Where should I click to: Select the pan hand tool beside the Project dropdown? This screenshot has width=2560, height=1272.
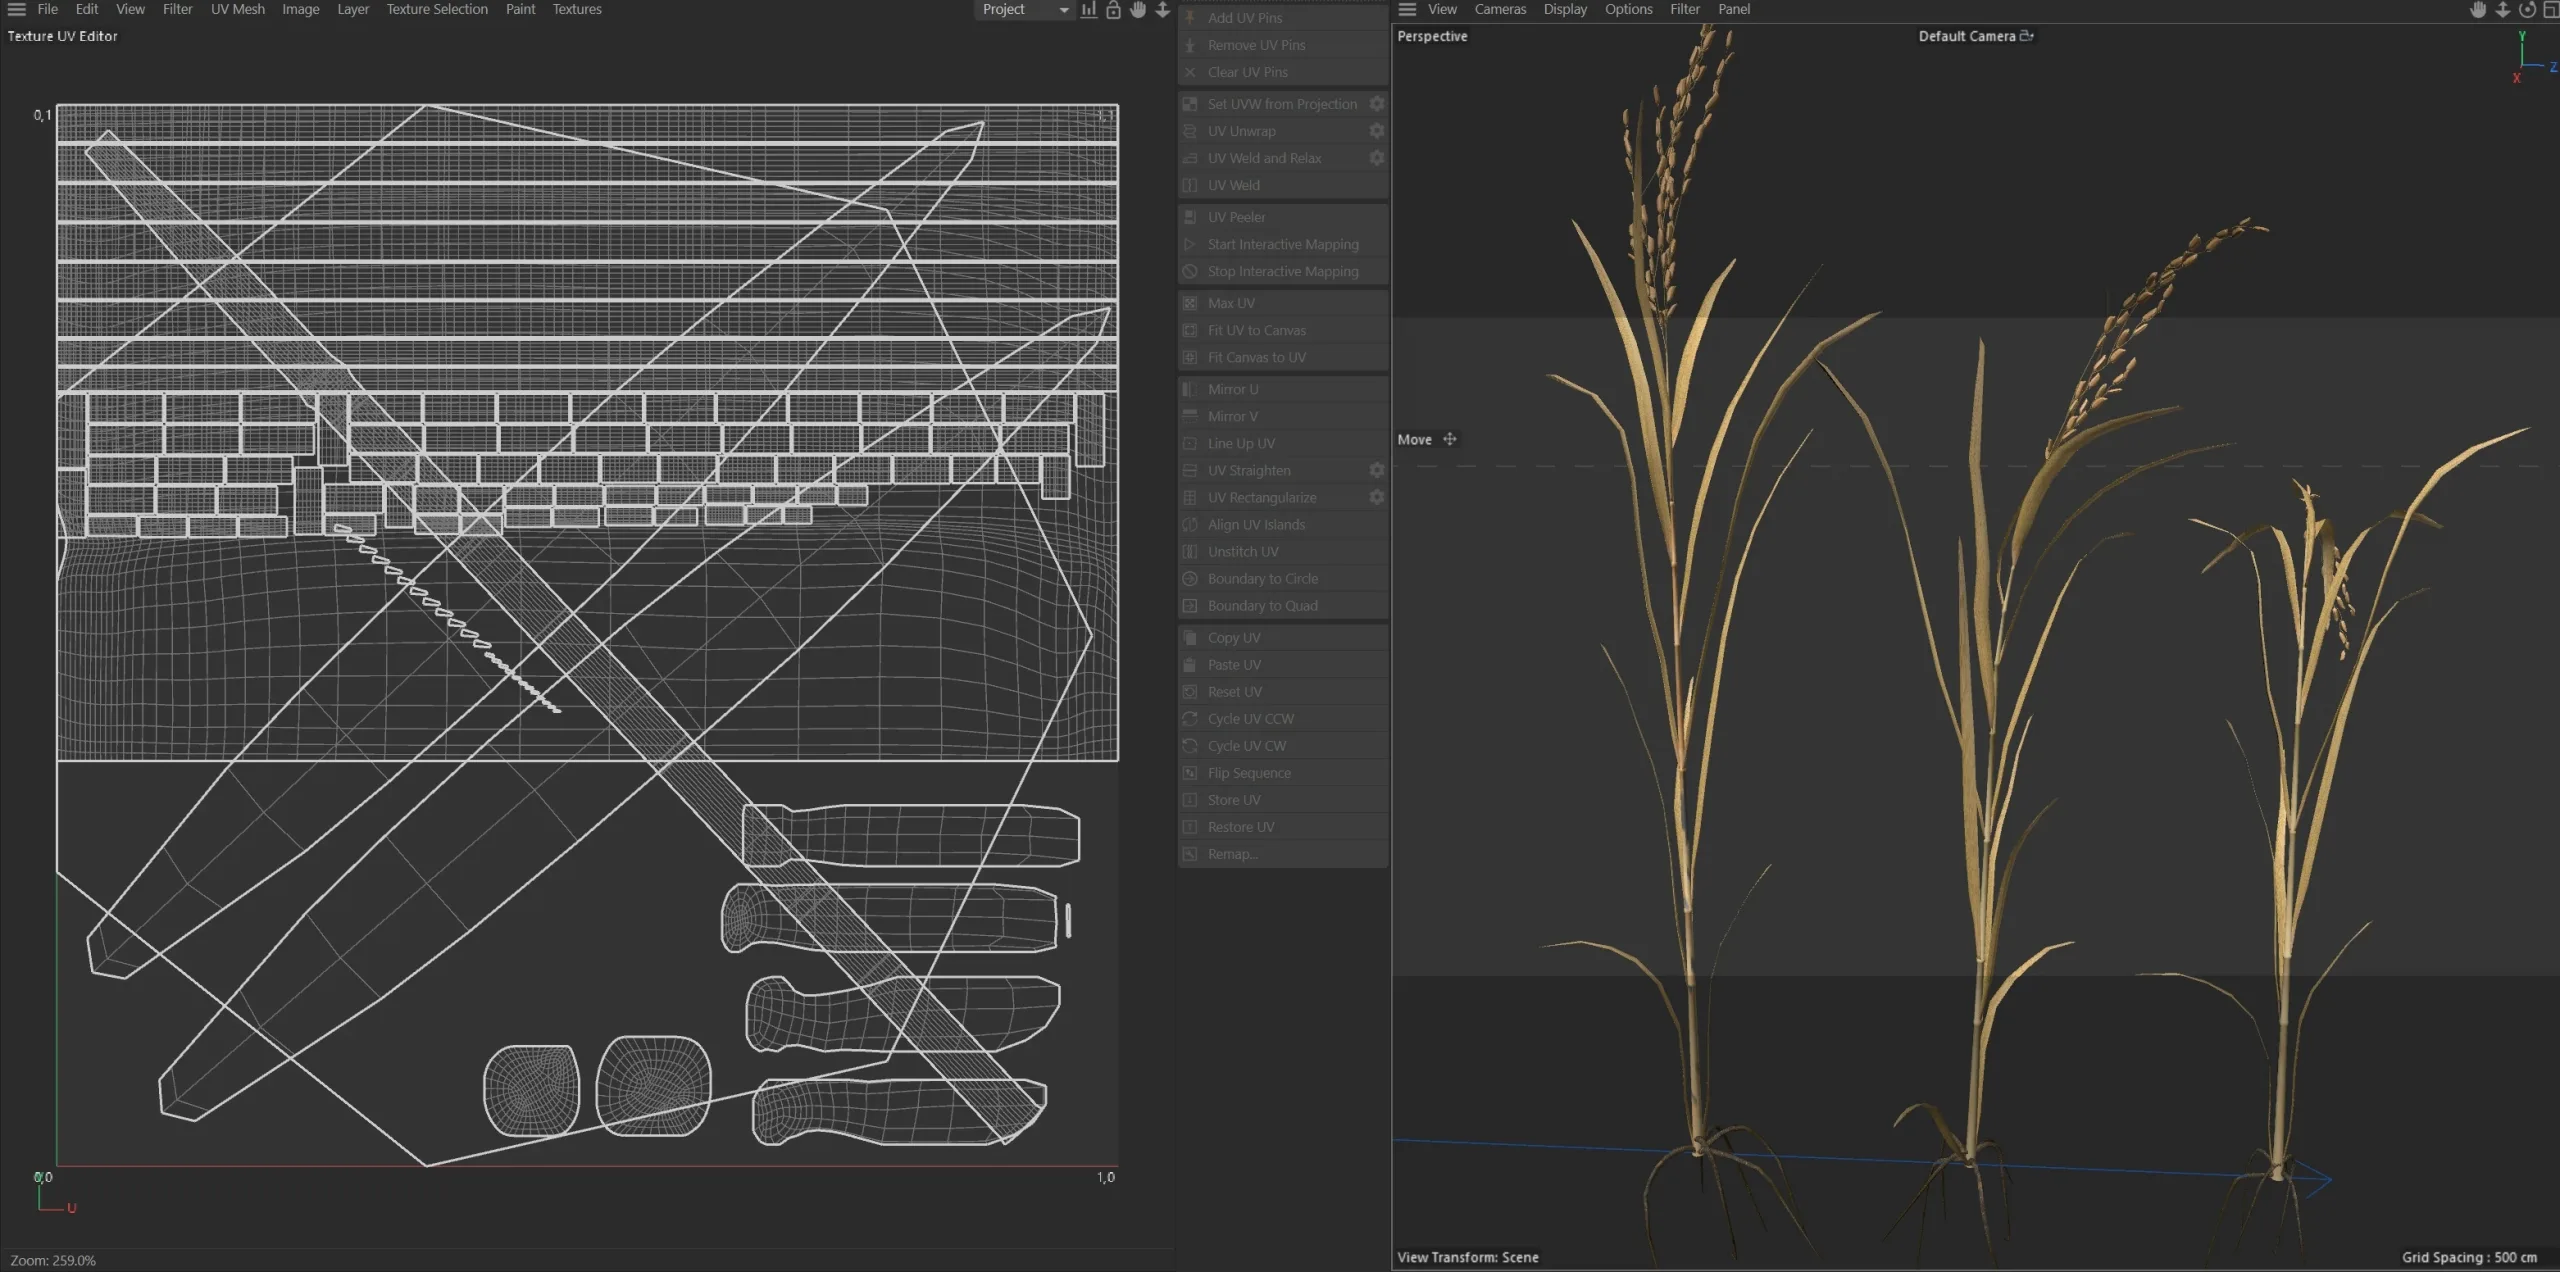1138,9
